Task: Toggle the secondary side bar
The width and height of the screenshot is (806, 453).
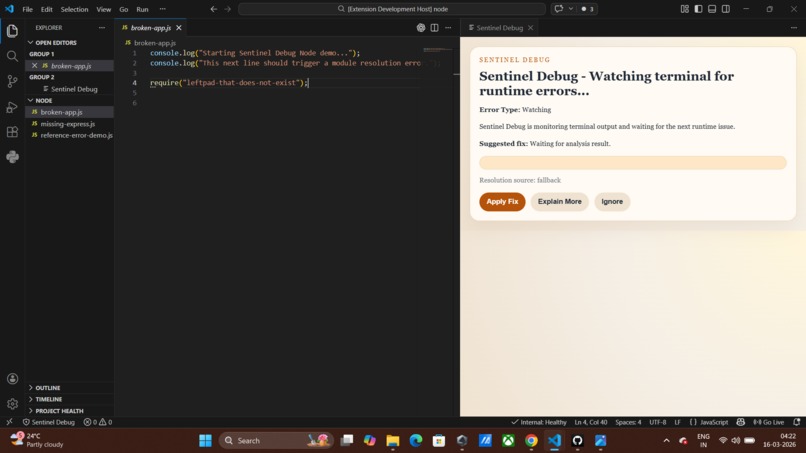Action: (726, 9)
